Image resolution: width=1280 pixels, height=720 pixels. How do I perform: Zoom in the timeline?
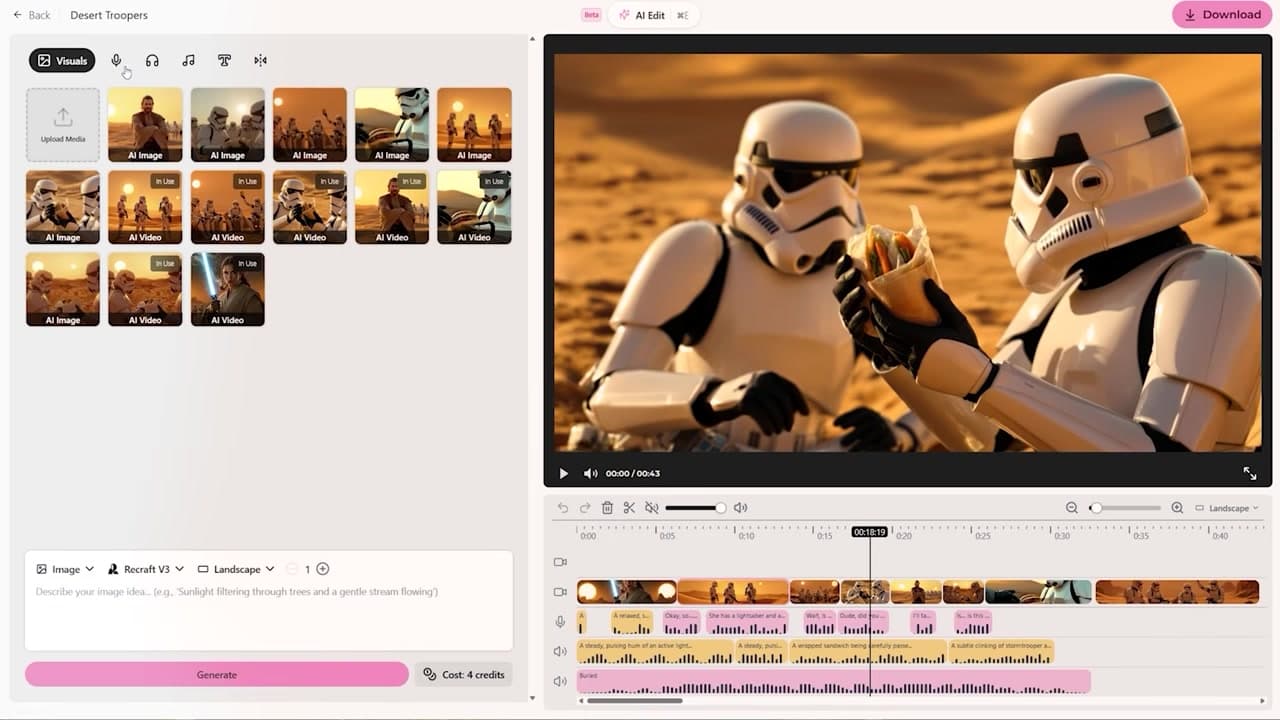coord(1177,508)
